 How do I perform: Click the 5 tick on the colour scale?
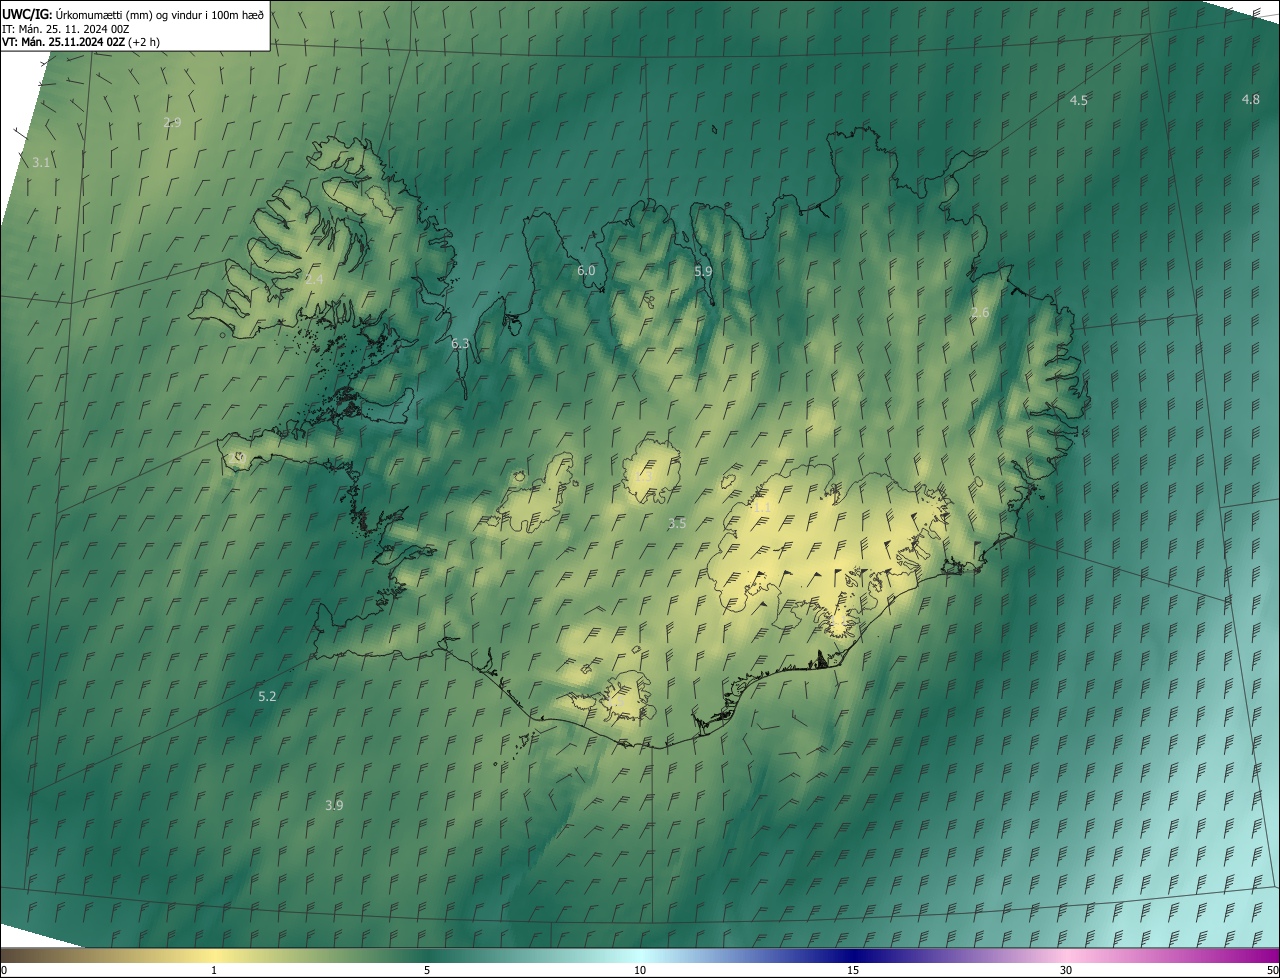point(427,971)
